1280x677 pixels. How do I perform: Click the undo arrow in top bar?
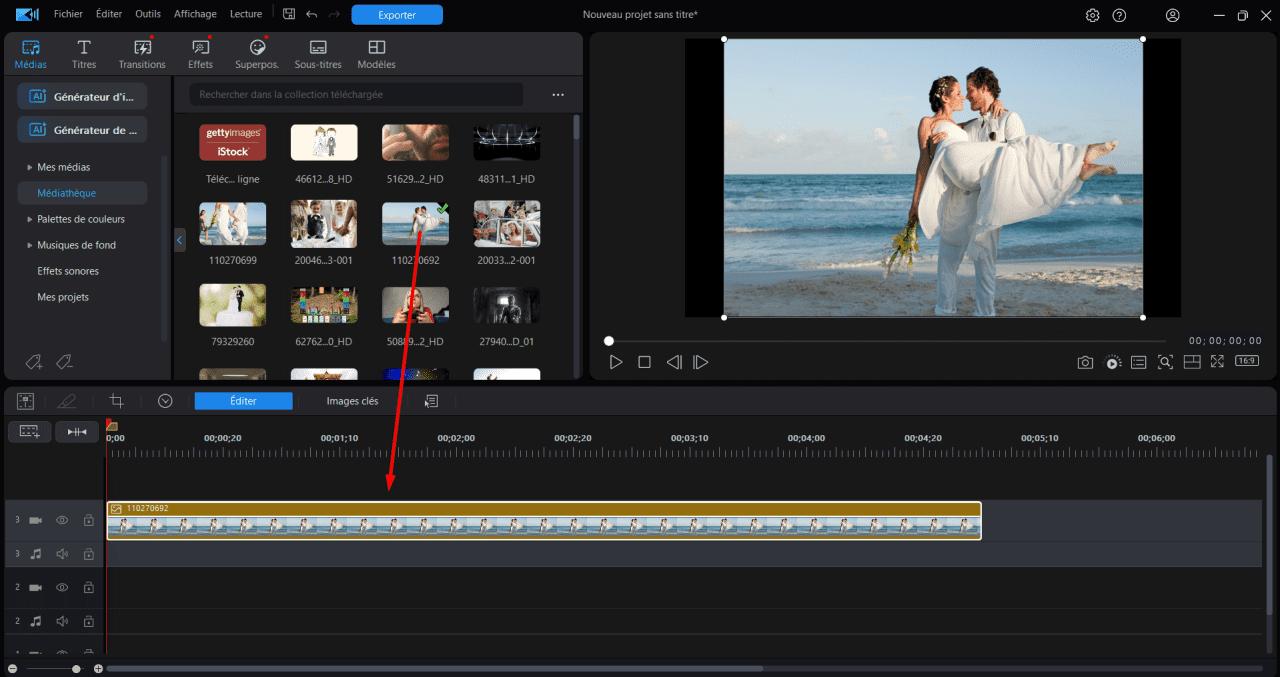click(312, 14)
